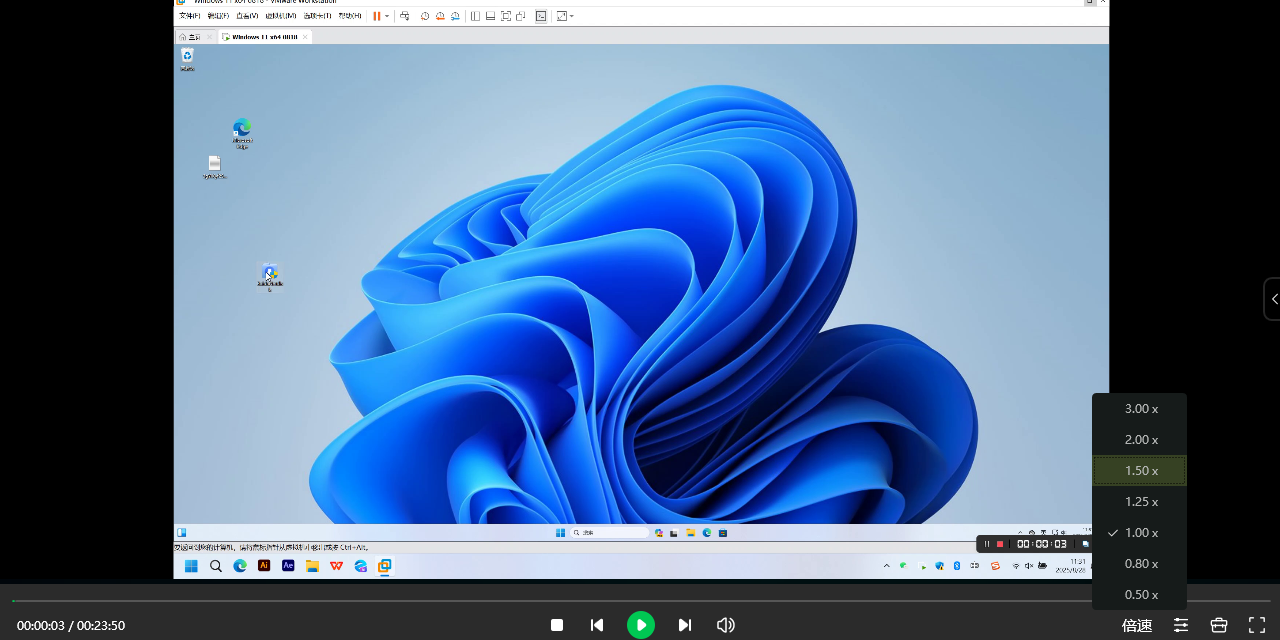1280x640 pixels.
Task: Click the 倍速 playback speed button
Action: point(1137,625)
